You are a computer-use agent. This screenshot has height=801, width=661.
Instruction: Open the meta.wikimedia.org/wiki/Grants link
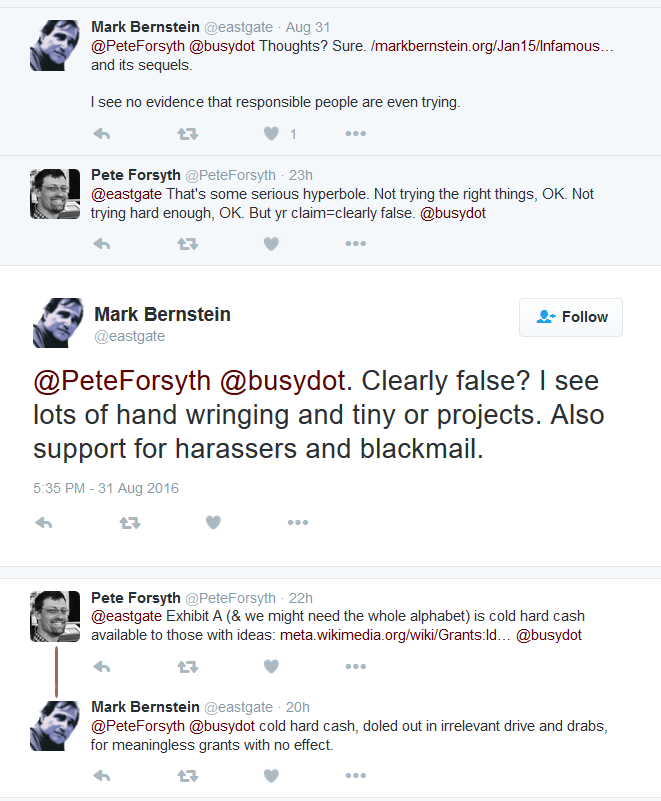pos(395,635)
